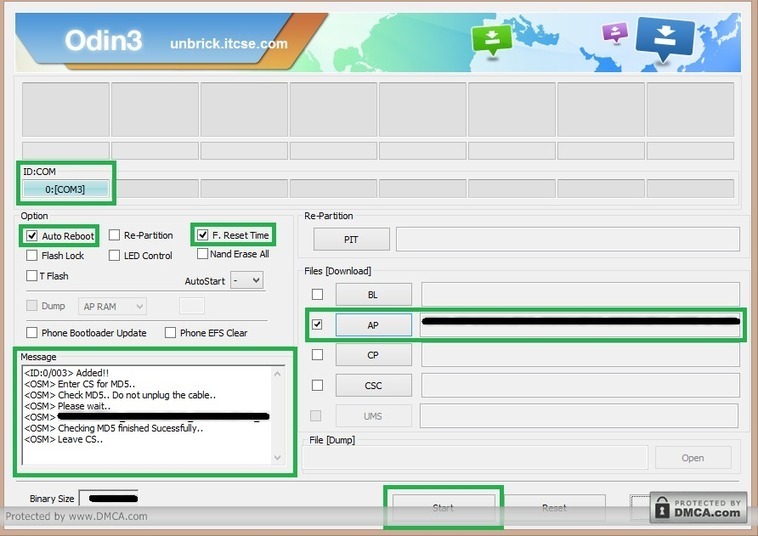This screenshot has width=758, height=536.
Task: Click the PIT file path field
Action: 568,239
